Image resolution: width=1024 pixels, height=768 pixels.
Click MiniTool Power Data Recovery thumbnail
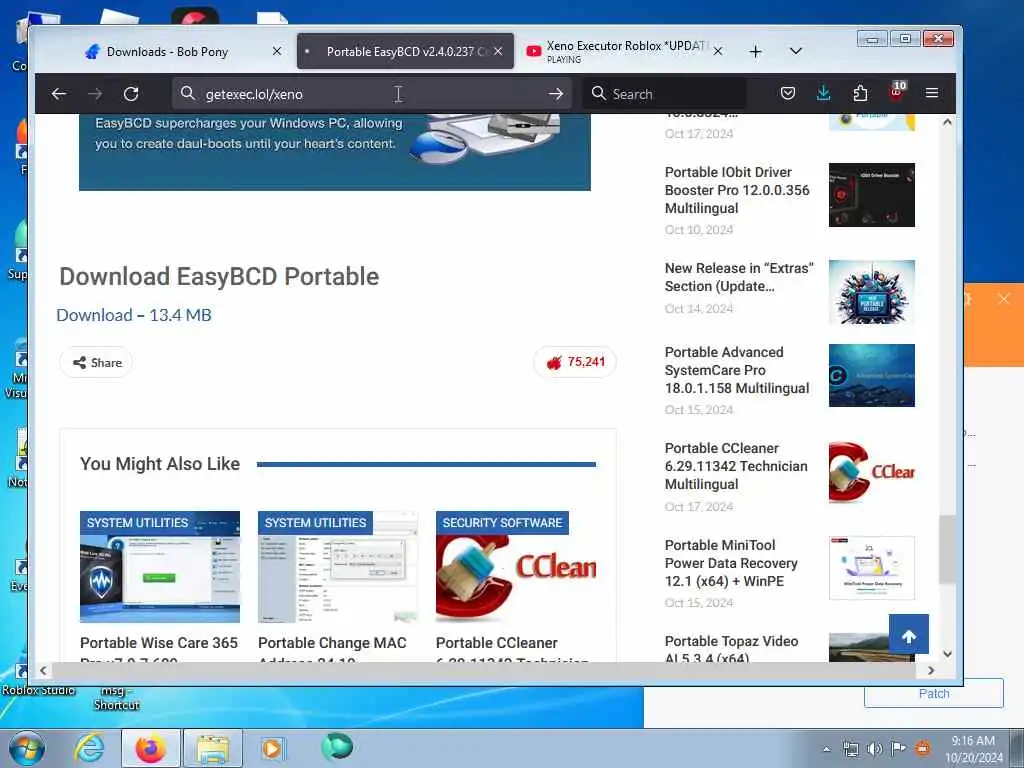point(871,568)
